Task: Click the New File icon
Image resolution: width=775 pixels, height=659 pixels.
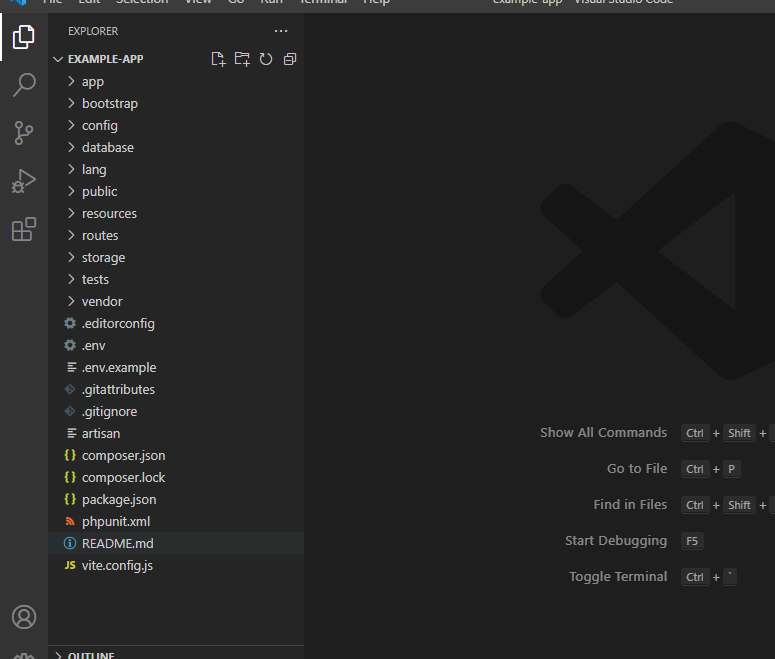Action: 218,59
